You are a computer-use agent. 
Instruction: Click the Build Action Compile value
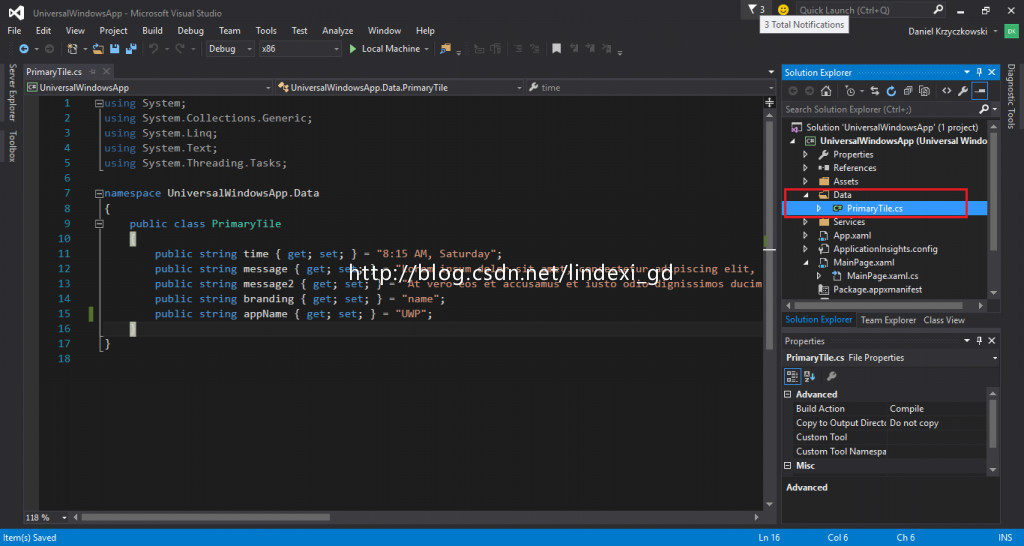906,409
